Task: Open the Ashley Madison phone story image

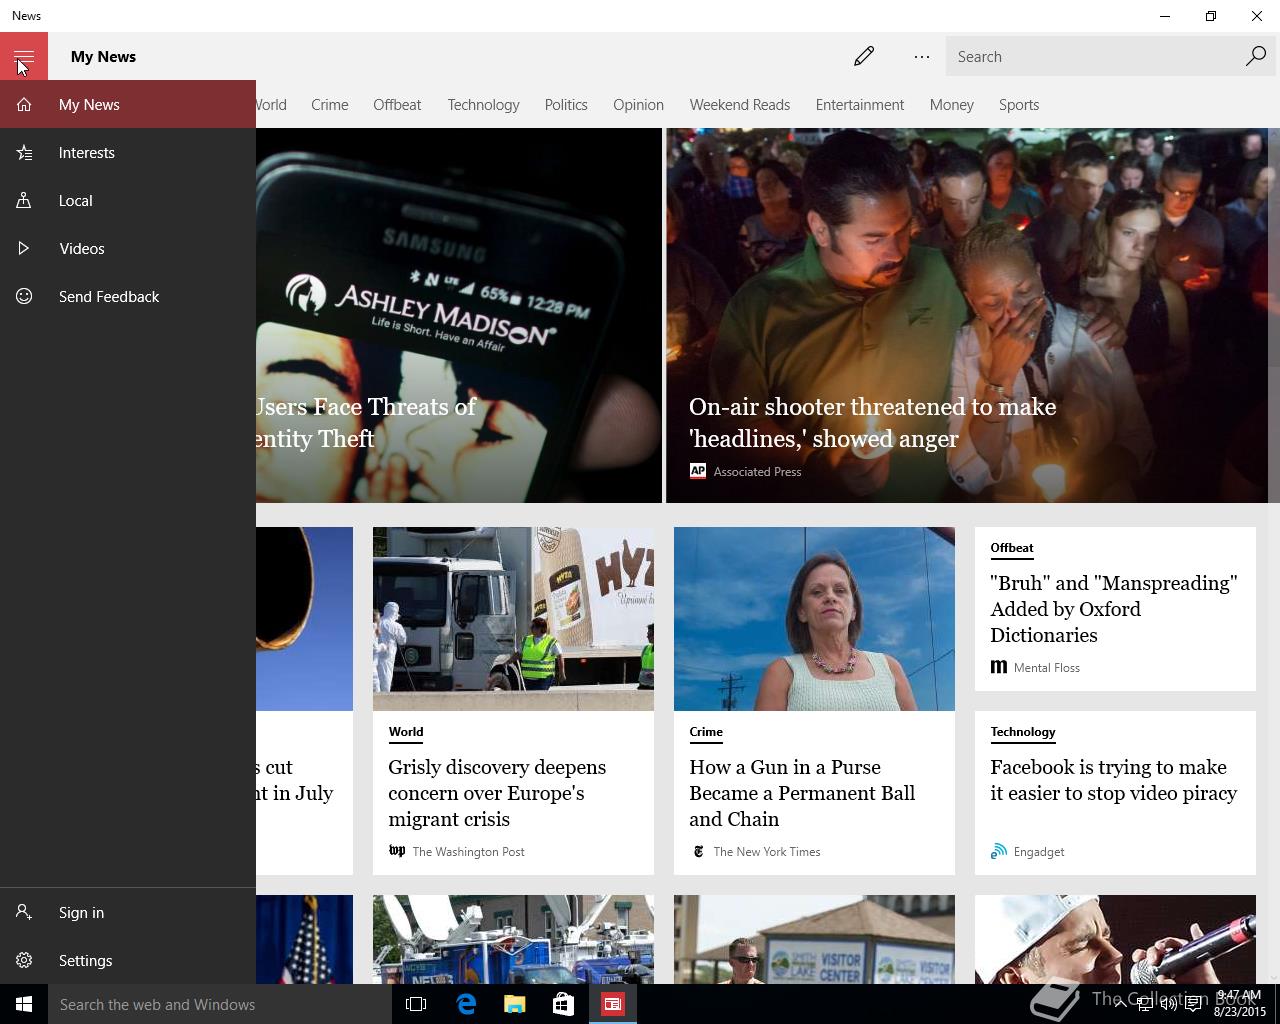Action: [x=459, y=315]
